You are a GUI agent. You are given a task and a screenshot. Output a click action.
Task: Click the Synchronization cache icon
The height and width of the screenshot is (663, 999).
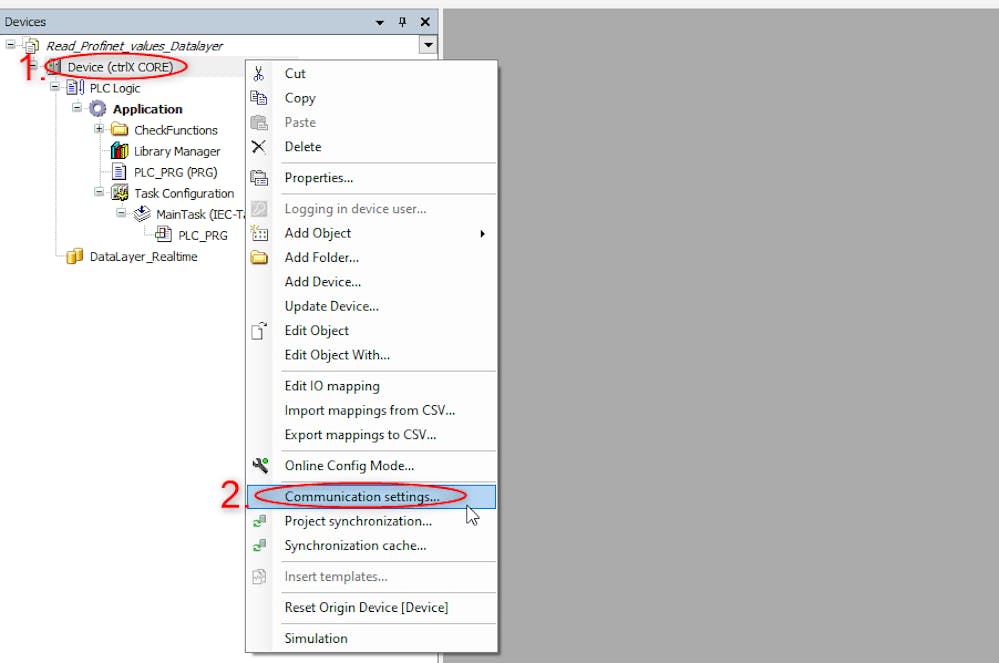(259, 545)
